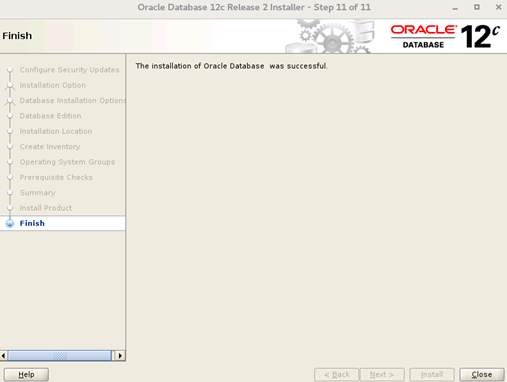507x382 pixels.
Task: Close the window with title bar X
Action: click(x=499, y=7)
